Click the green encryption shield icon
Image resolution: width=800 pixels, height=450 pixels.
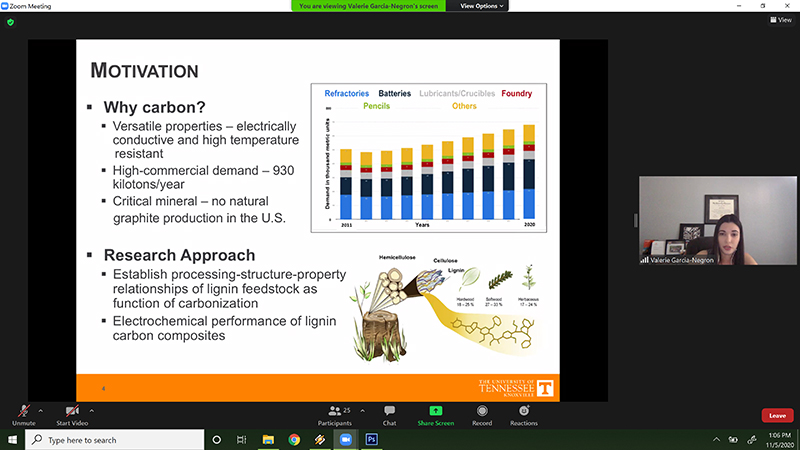(x=11, y=22)
